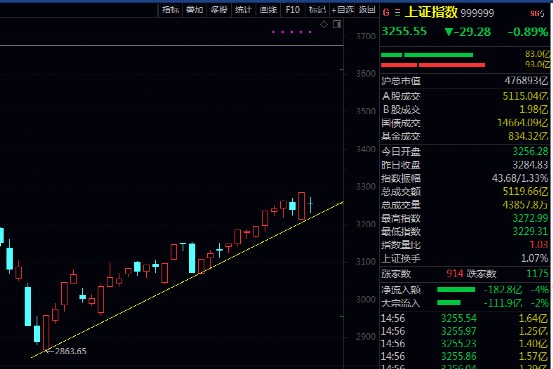Screen dimensions: 553x369
Task: Click the 最低指数 value 3229.31
Action: click(x=530, y=231)
